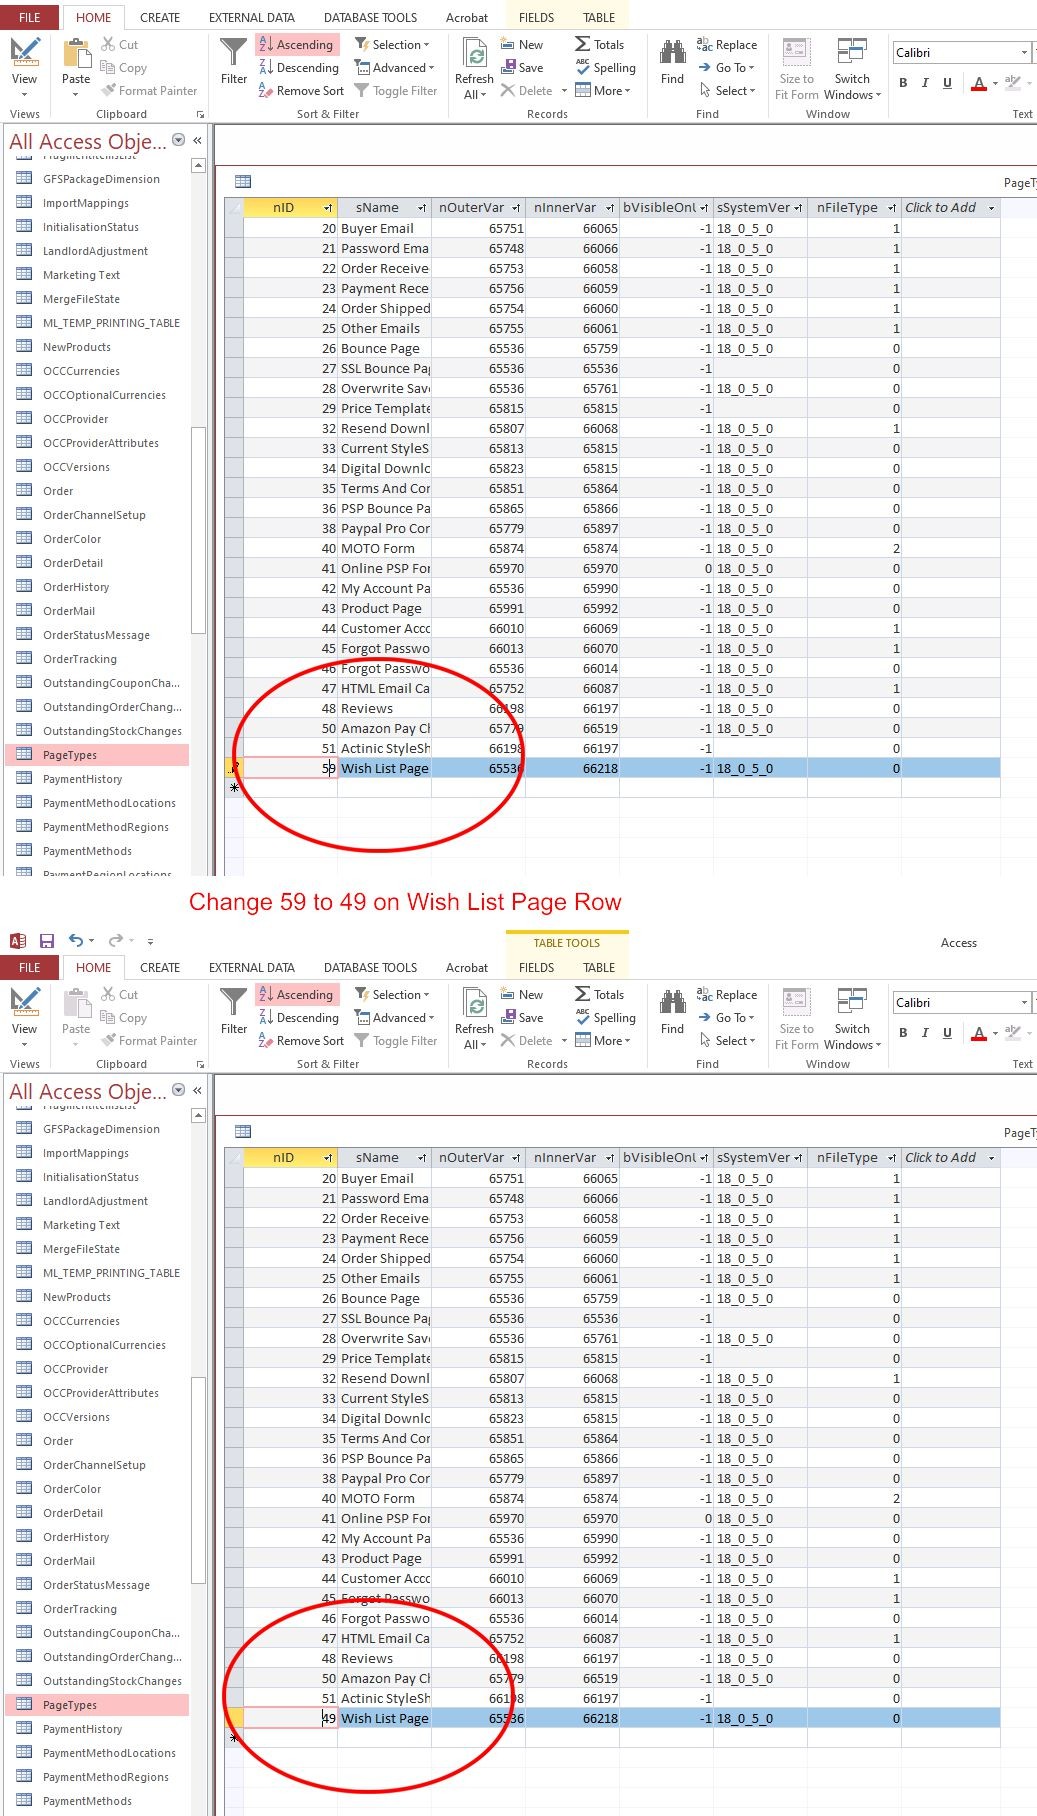Switch to the CREATE tab in the lower ribbon
Viewport: 1037px width, 1816px height.
(160, 967)
